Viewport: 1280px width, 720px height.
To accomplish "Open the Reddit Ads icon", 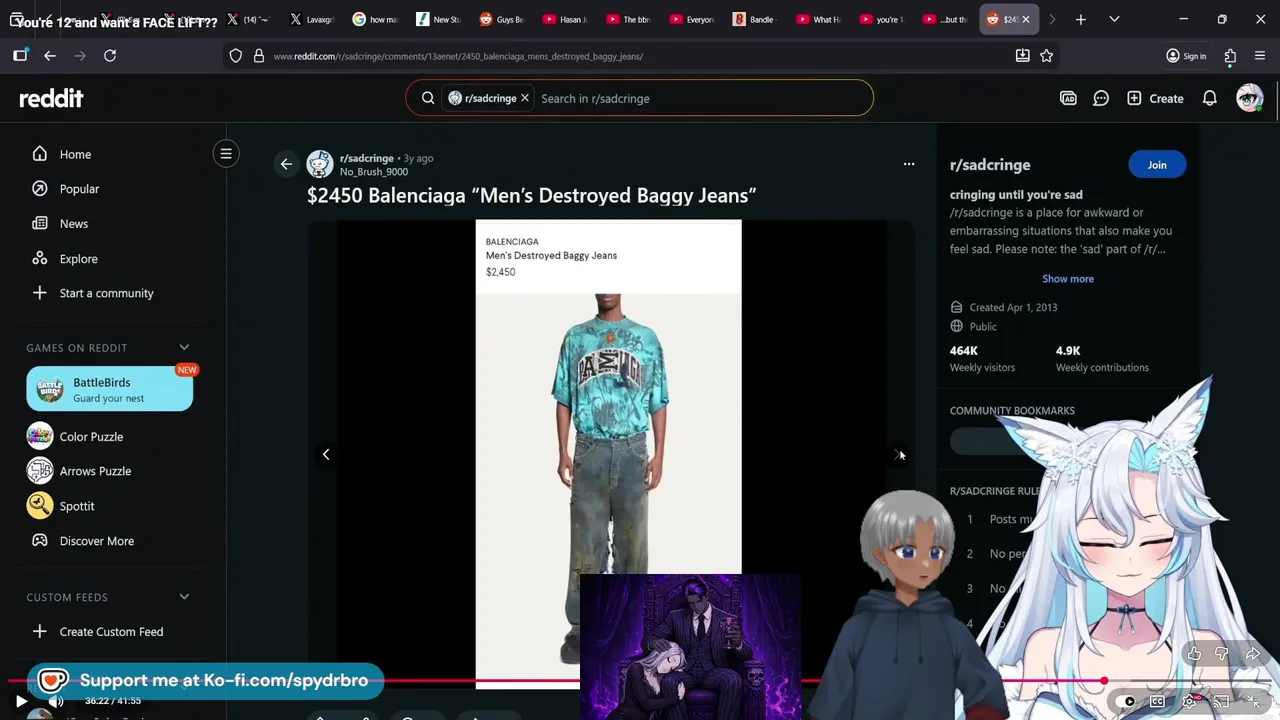I will point(1068,99).
